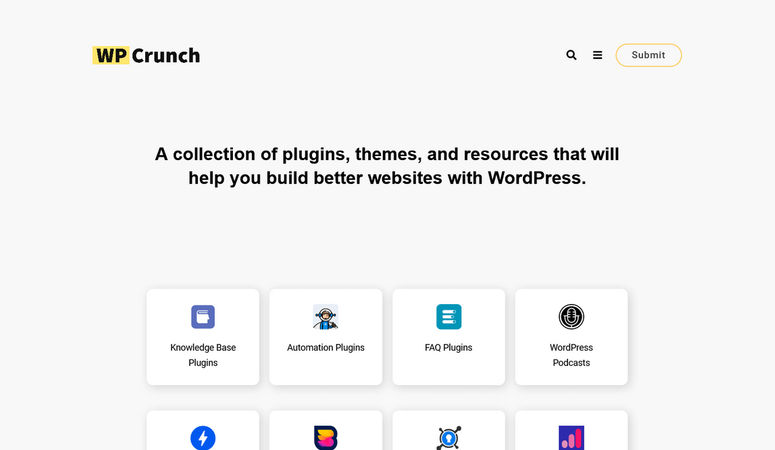
Task: Click the colorful B logo icon
Action: pos(326,438)
